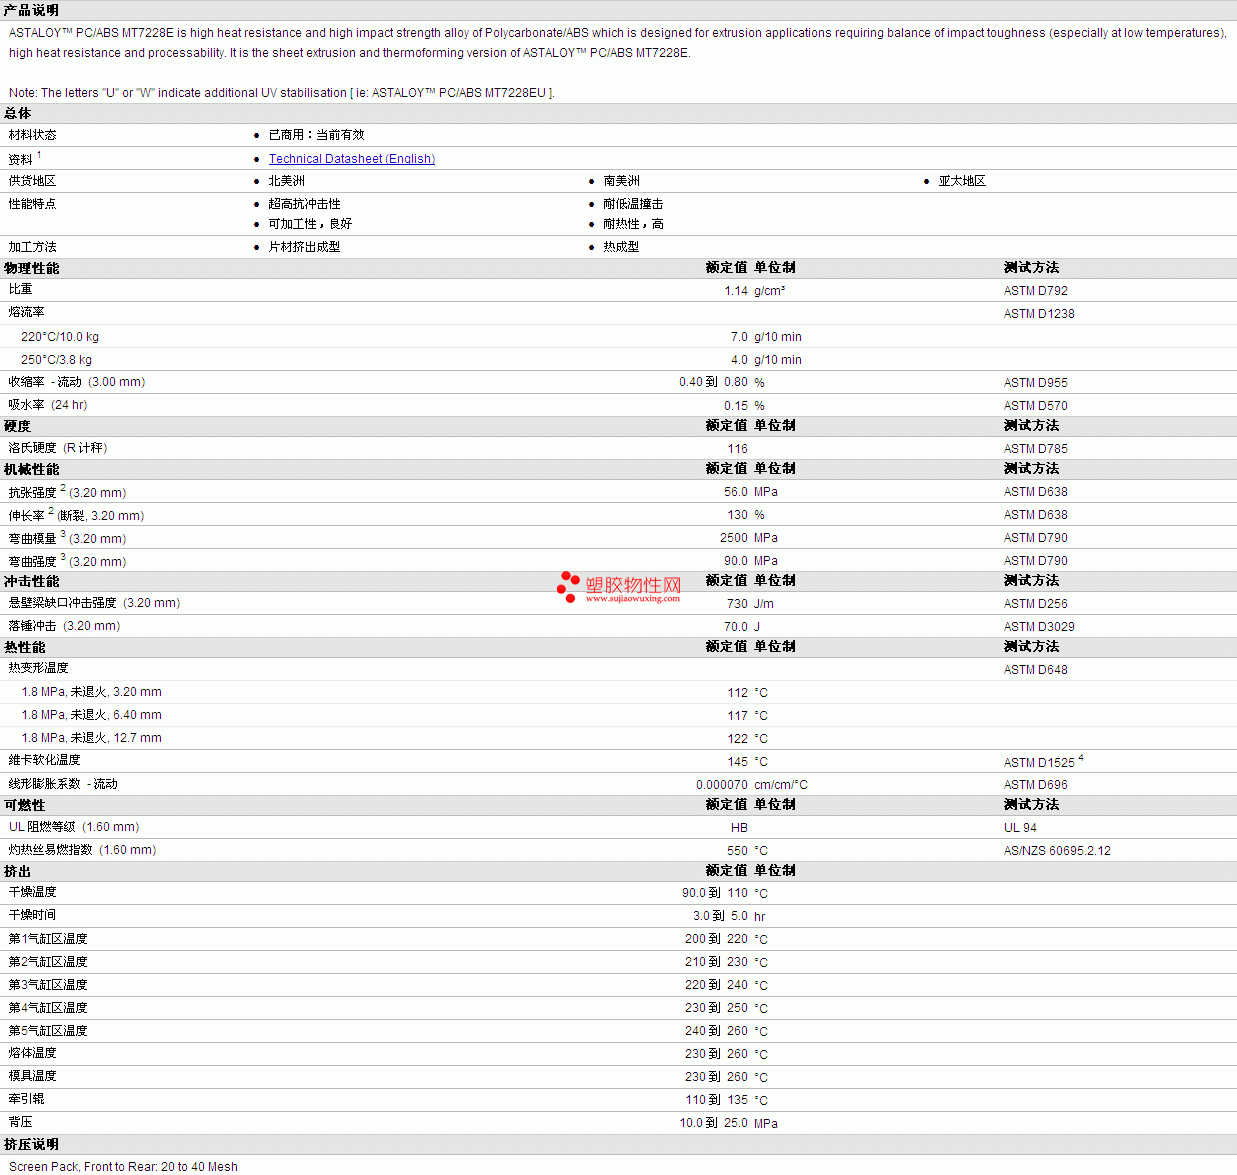The image size is (1237, 1175).
Task: Open the Technical Datasheet (English) link
Action: [351, 159]
